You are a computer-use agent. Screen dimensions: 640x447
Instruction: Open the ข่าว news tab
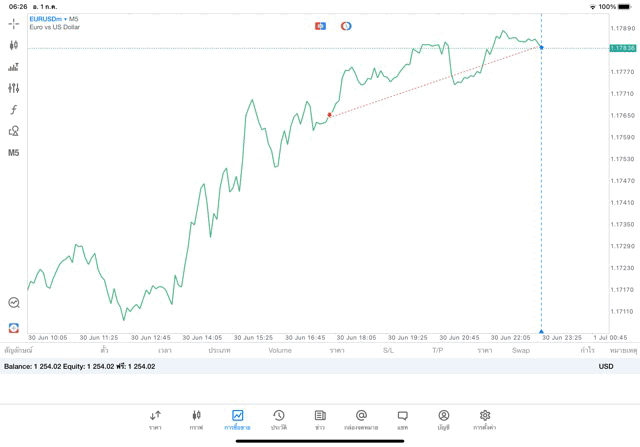tap(320, 419)
